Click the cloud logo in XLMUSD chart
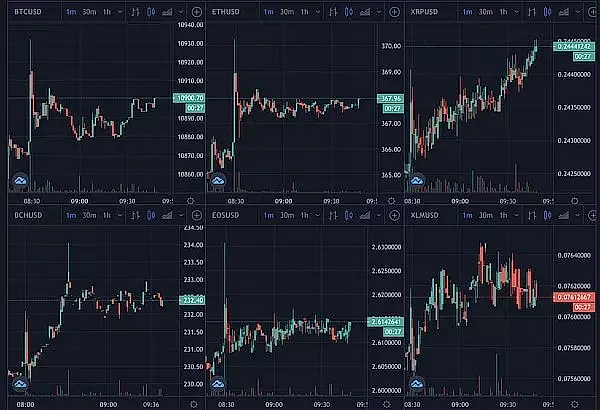Viewport: 600px width, 410px height. point(417,384)
